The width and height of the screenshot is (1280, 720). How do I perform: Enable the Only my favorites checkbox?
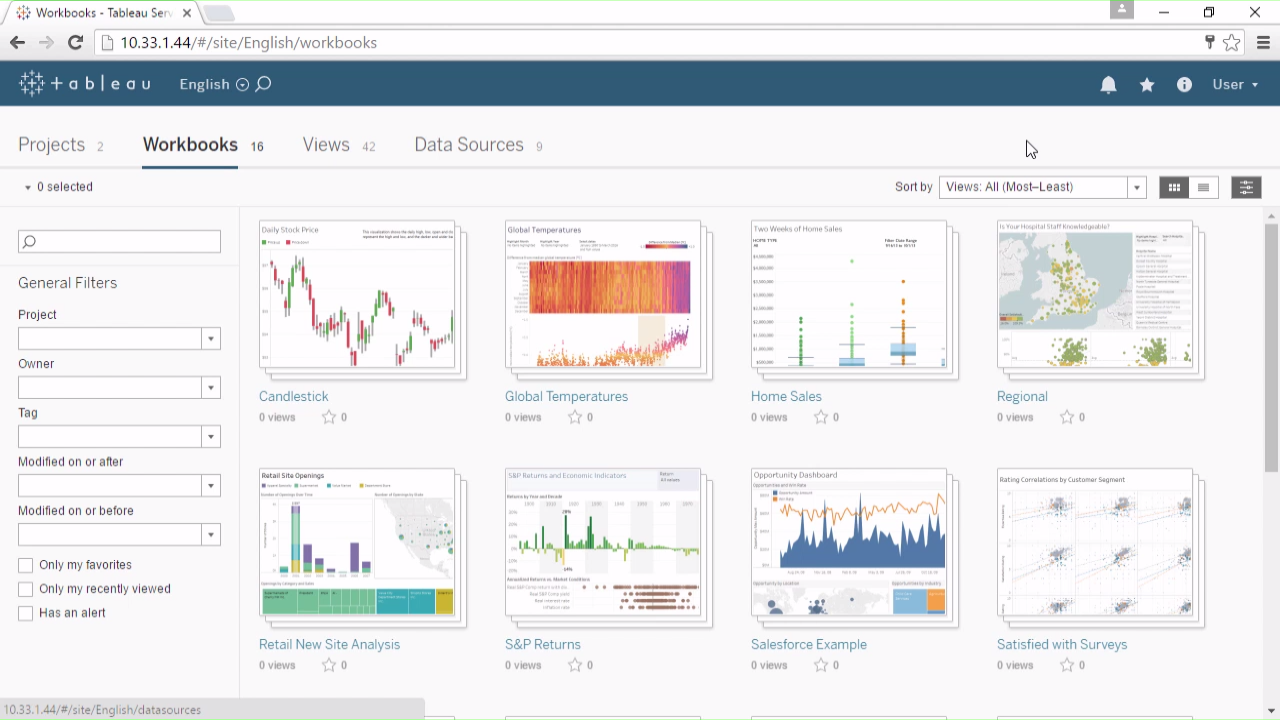(x=25, y=565)
